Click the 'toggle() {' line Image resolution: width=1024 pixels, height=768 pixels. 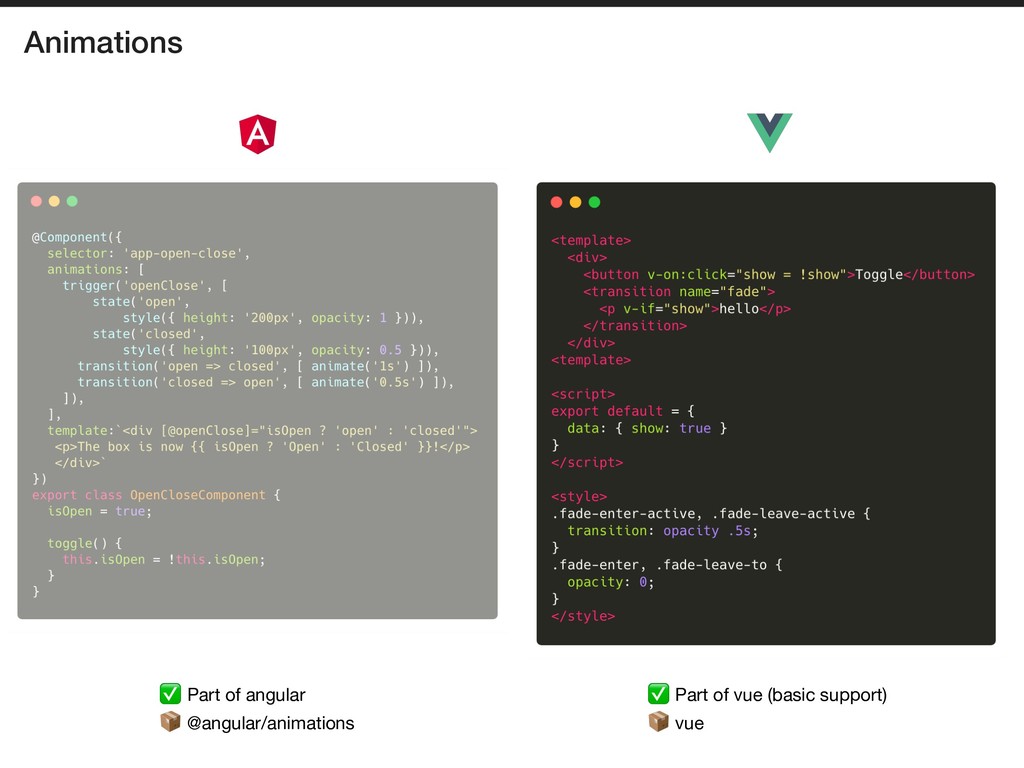(84, 543)
